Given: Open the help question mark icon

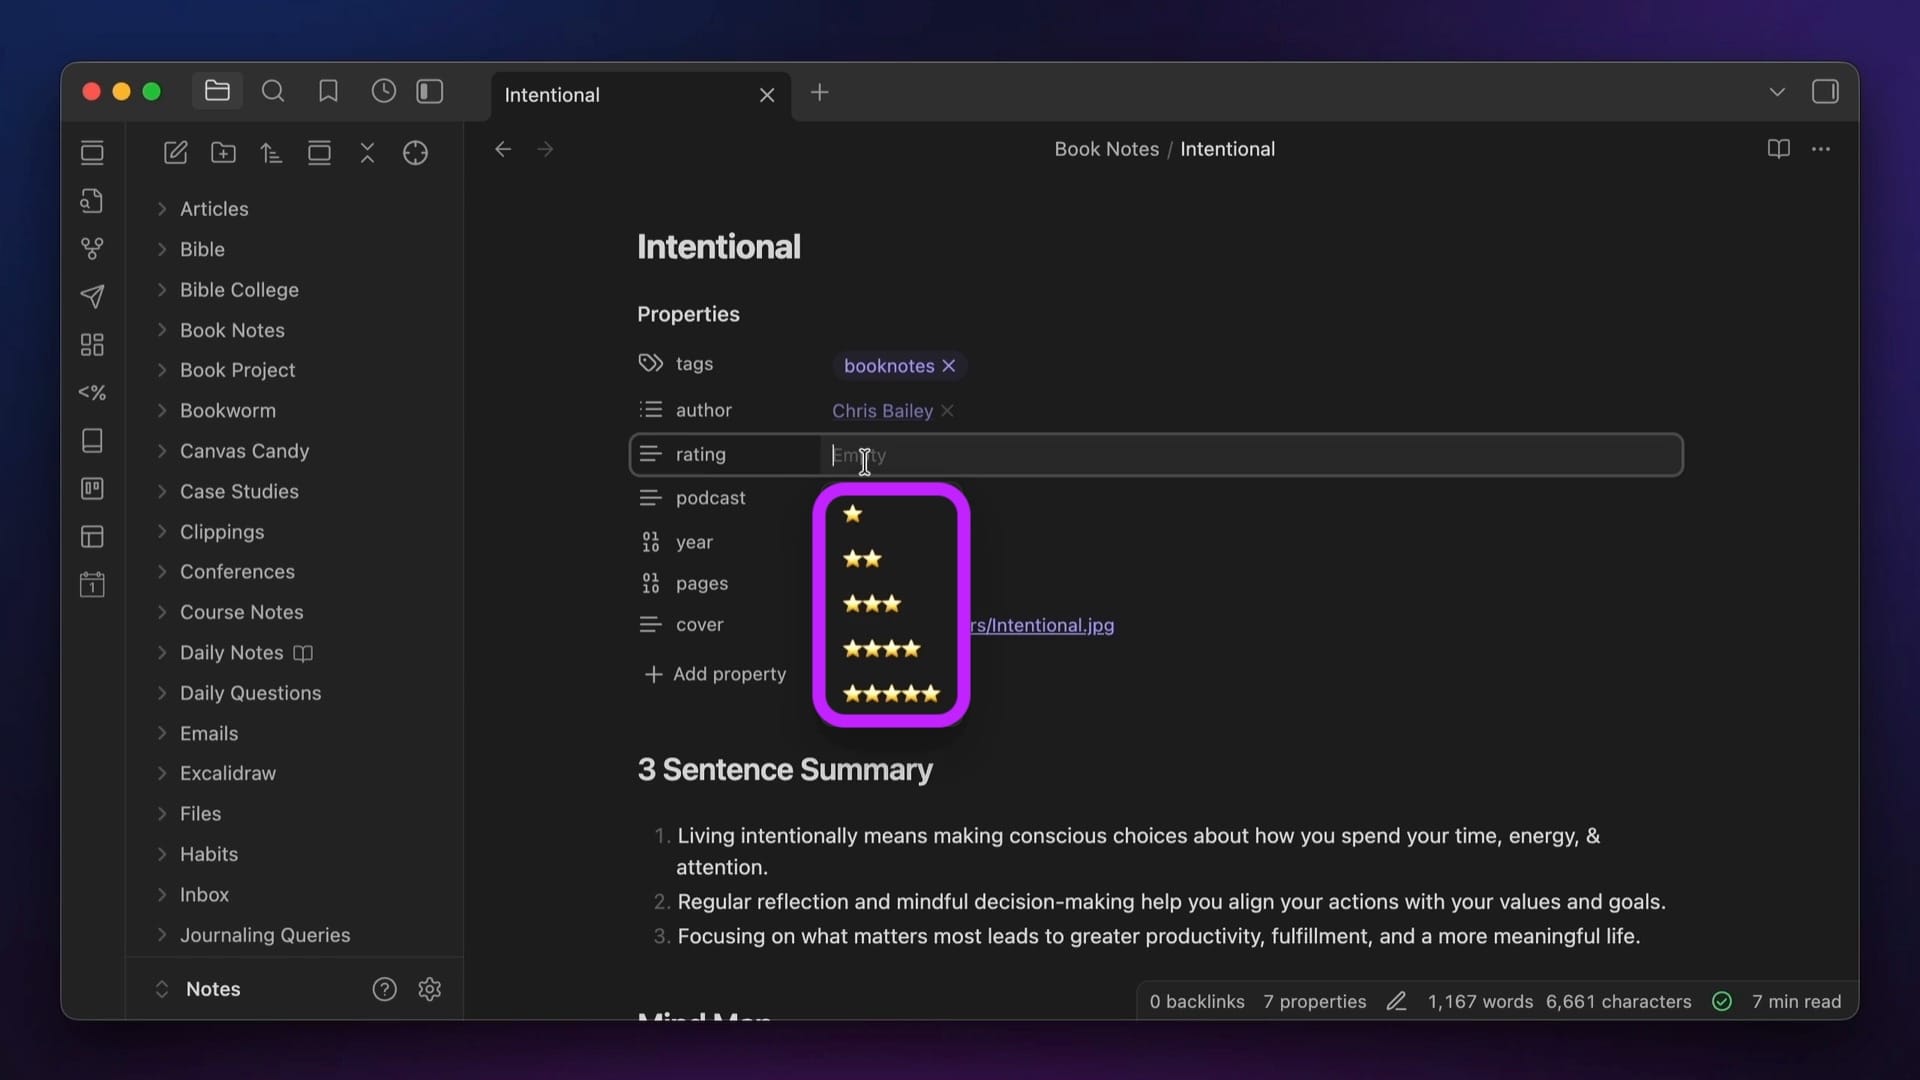Looking at the screenshot, I should coord(384,989).
